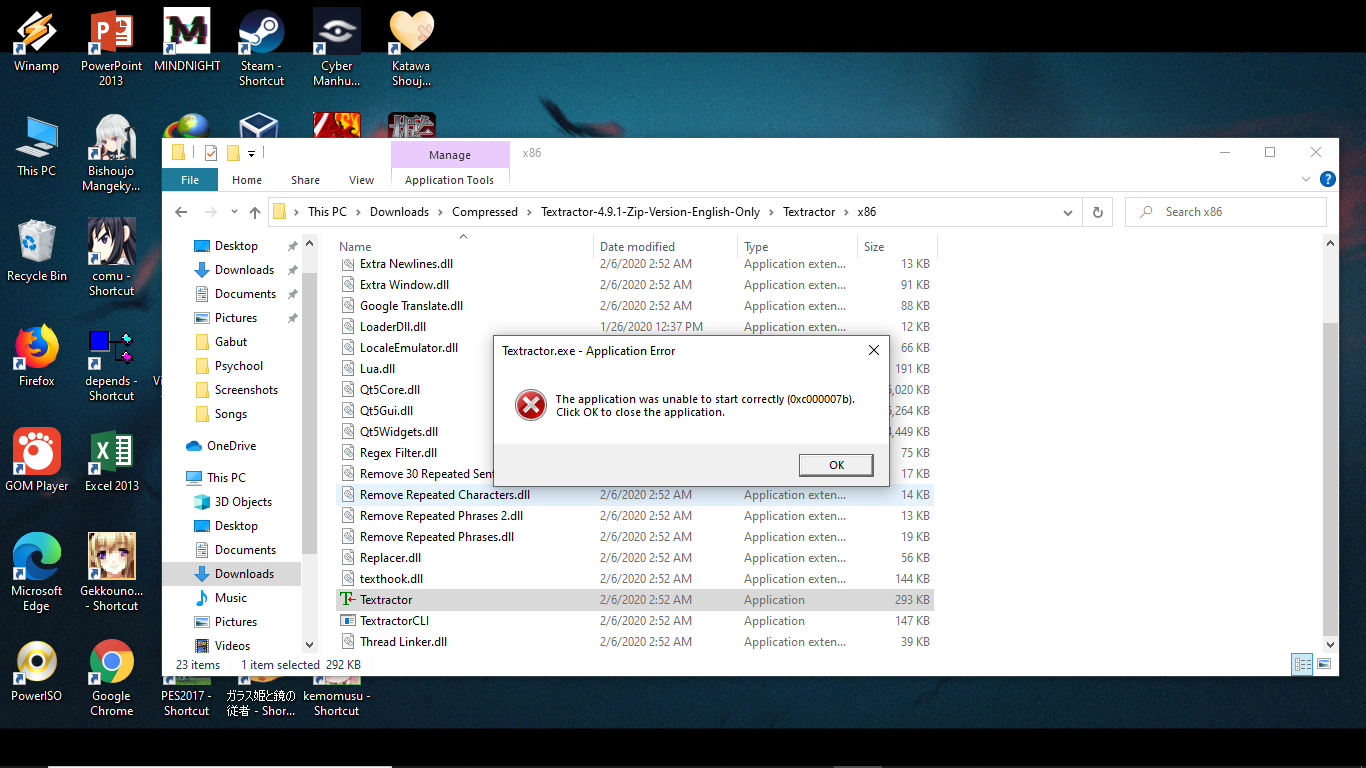Select Downloads breadcrumb in address bar
The width and height of the screenshot is (1366, 768).
[399, 212]
